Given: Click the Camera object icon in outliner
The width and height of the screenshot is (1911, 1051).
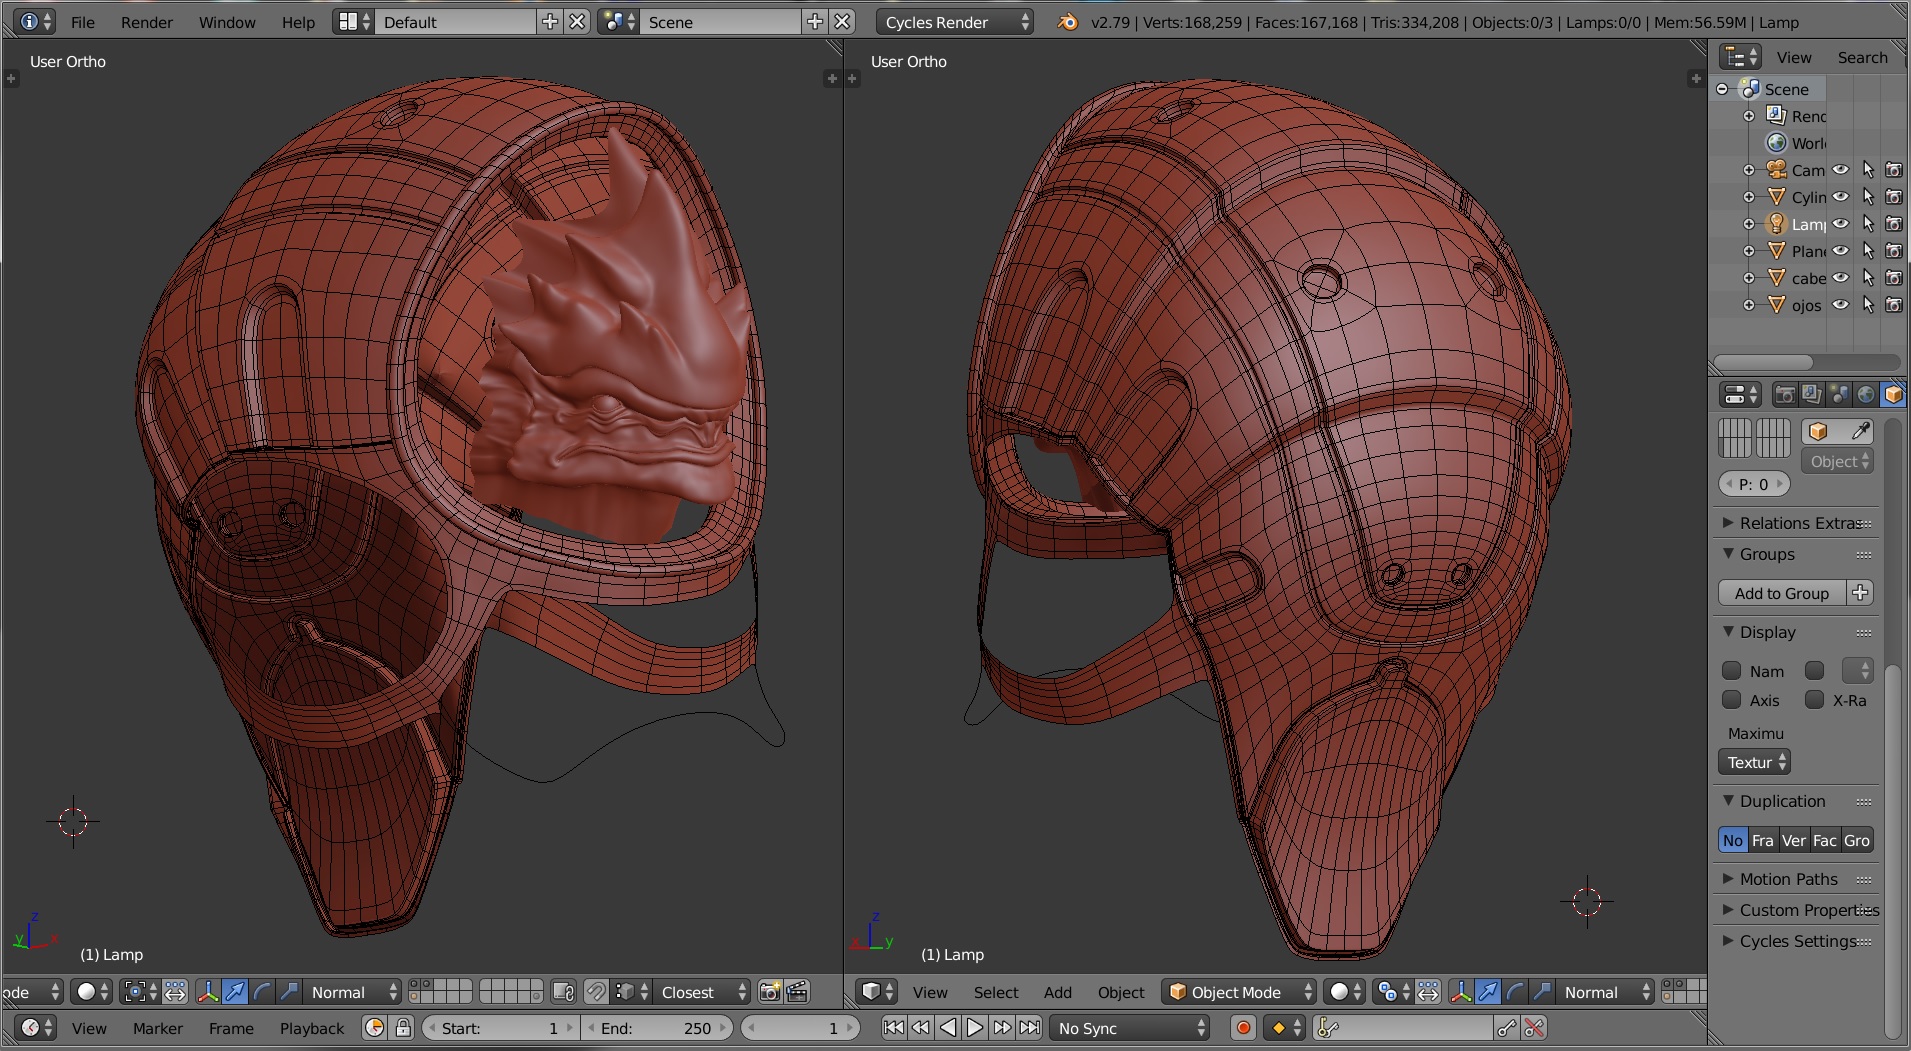Looking at the screenshot, I should [x=1776, y=170].
